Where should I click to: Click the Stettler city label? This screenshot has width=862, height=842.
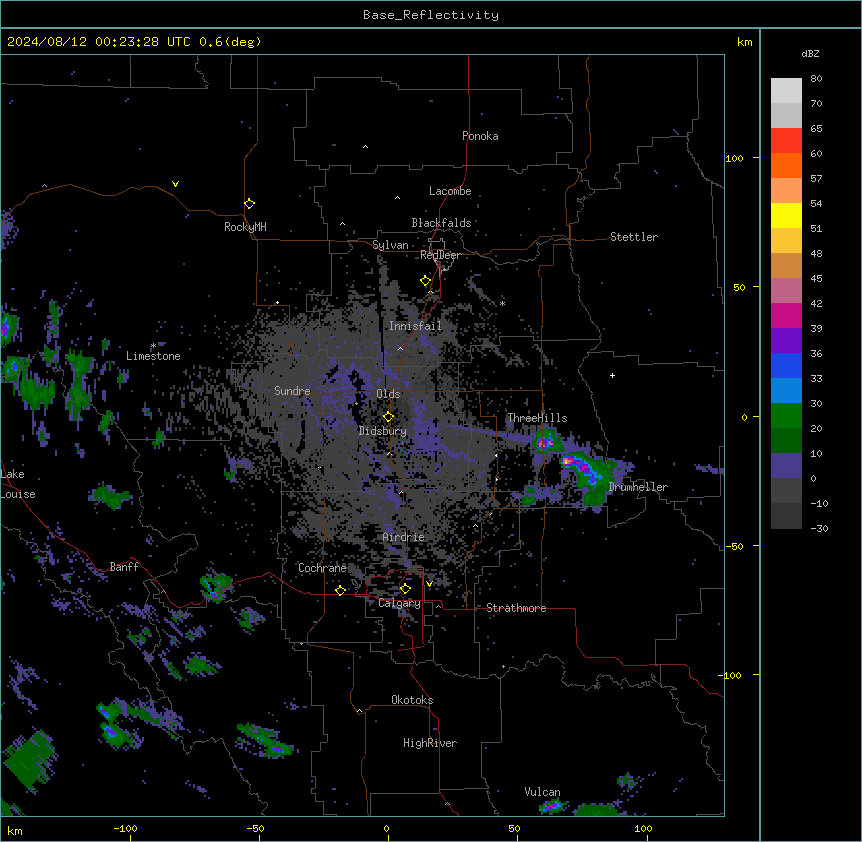point(634,237)
